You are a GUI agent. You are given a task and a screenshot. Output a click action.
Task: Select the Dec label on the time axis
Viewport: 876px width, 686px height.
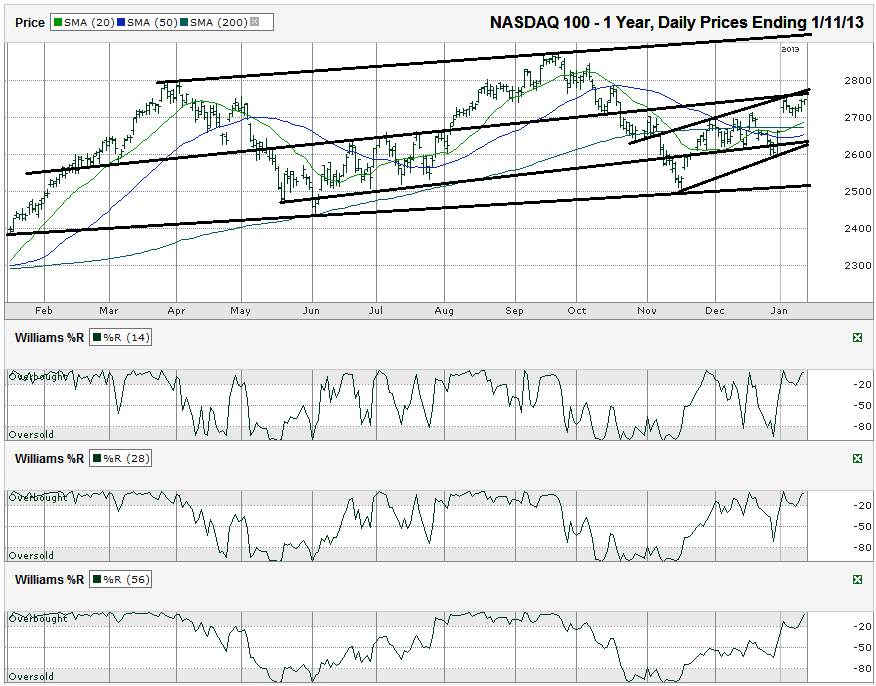715,311
